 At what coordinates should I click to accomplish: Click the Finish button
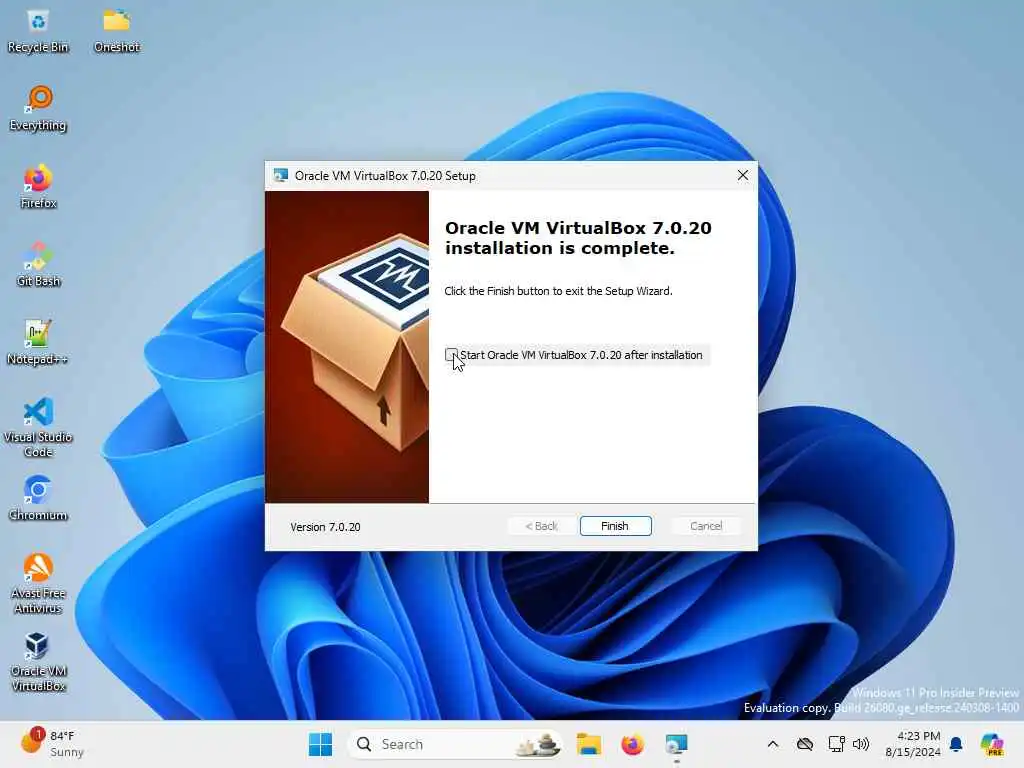point(615,526)
